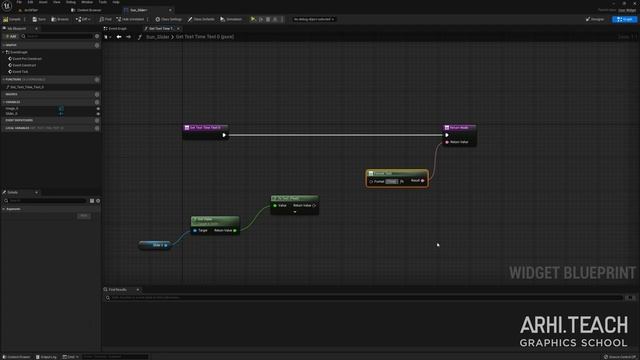Add new function with Functions plus icon
The height and width of the screenshot is (360, 640).
point(97,80)
